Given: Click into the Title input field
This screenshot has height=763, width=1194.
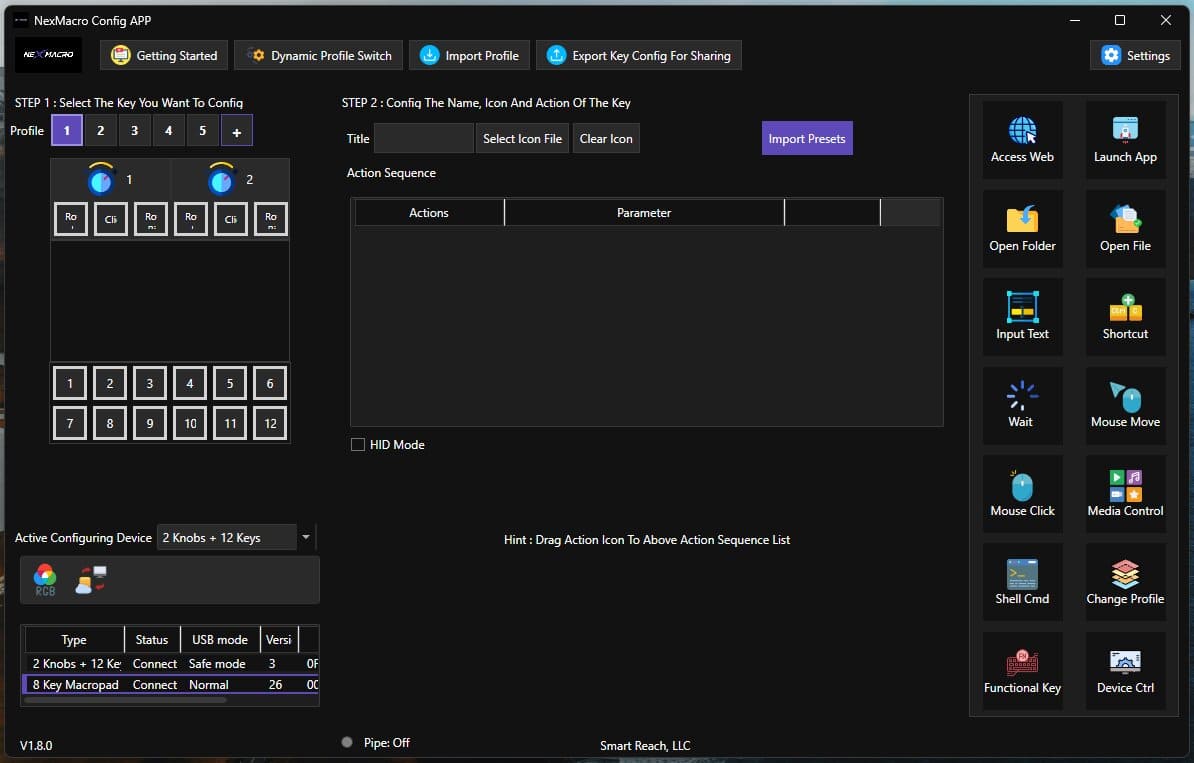Looking at the screenshot, I should [423, 139].
